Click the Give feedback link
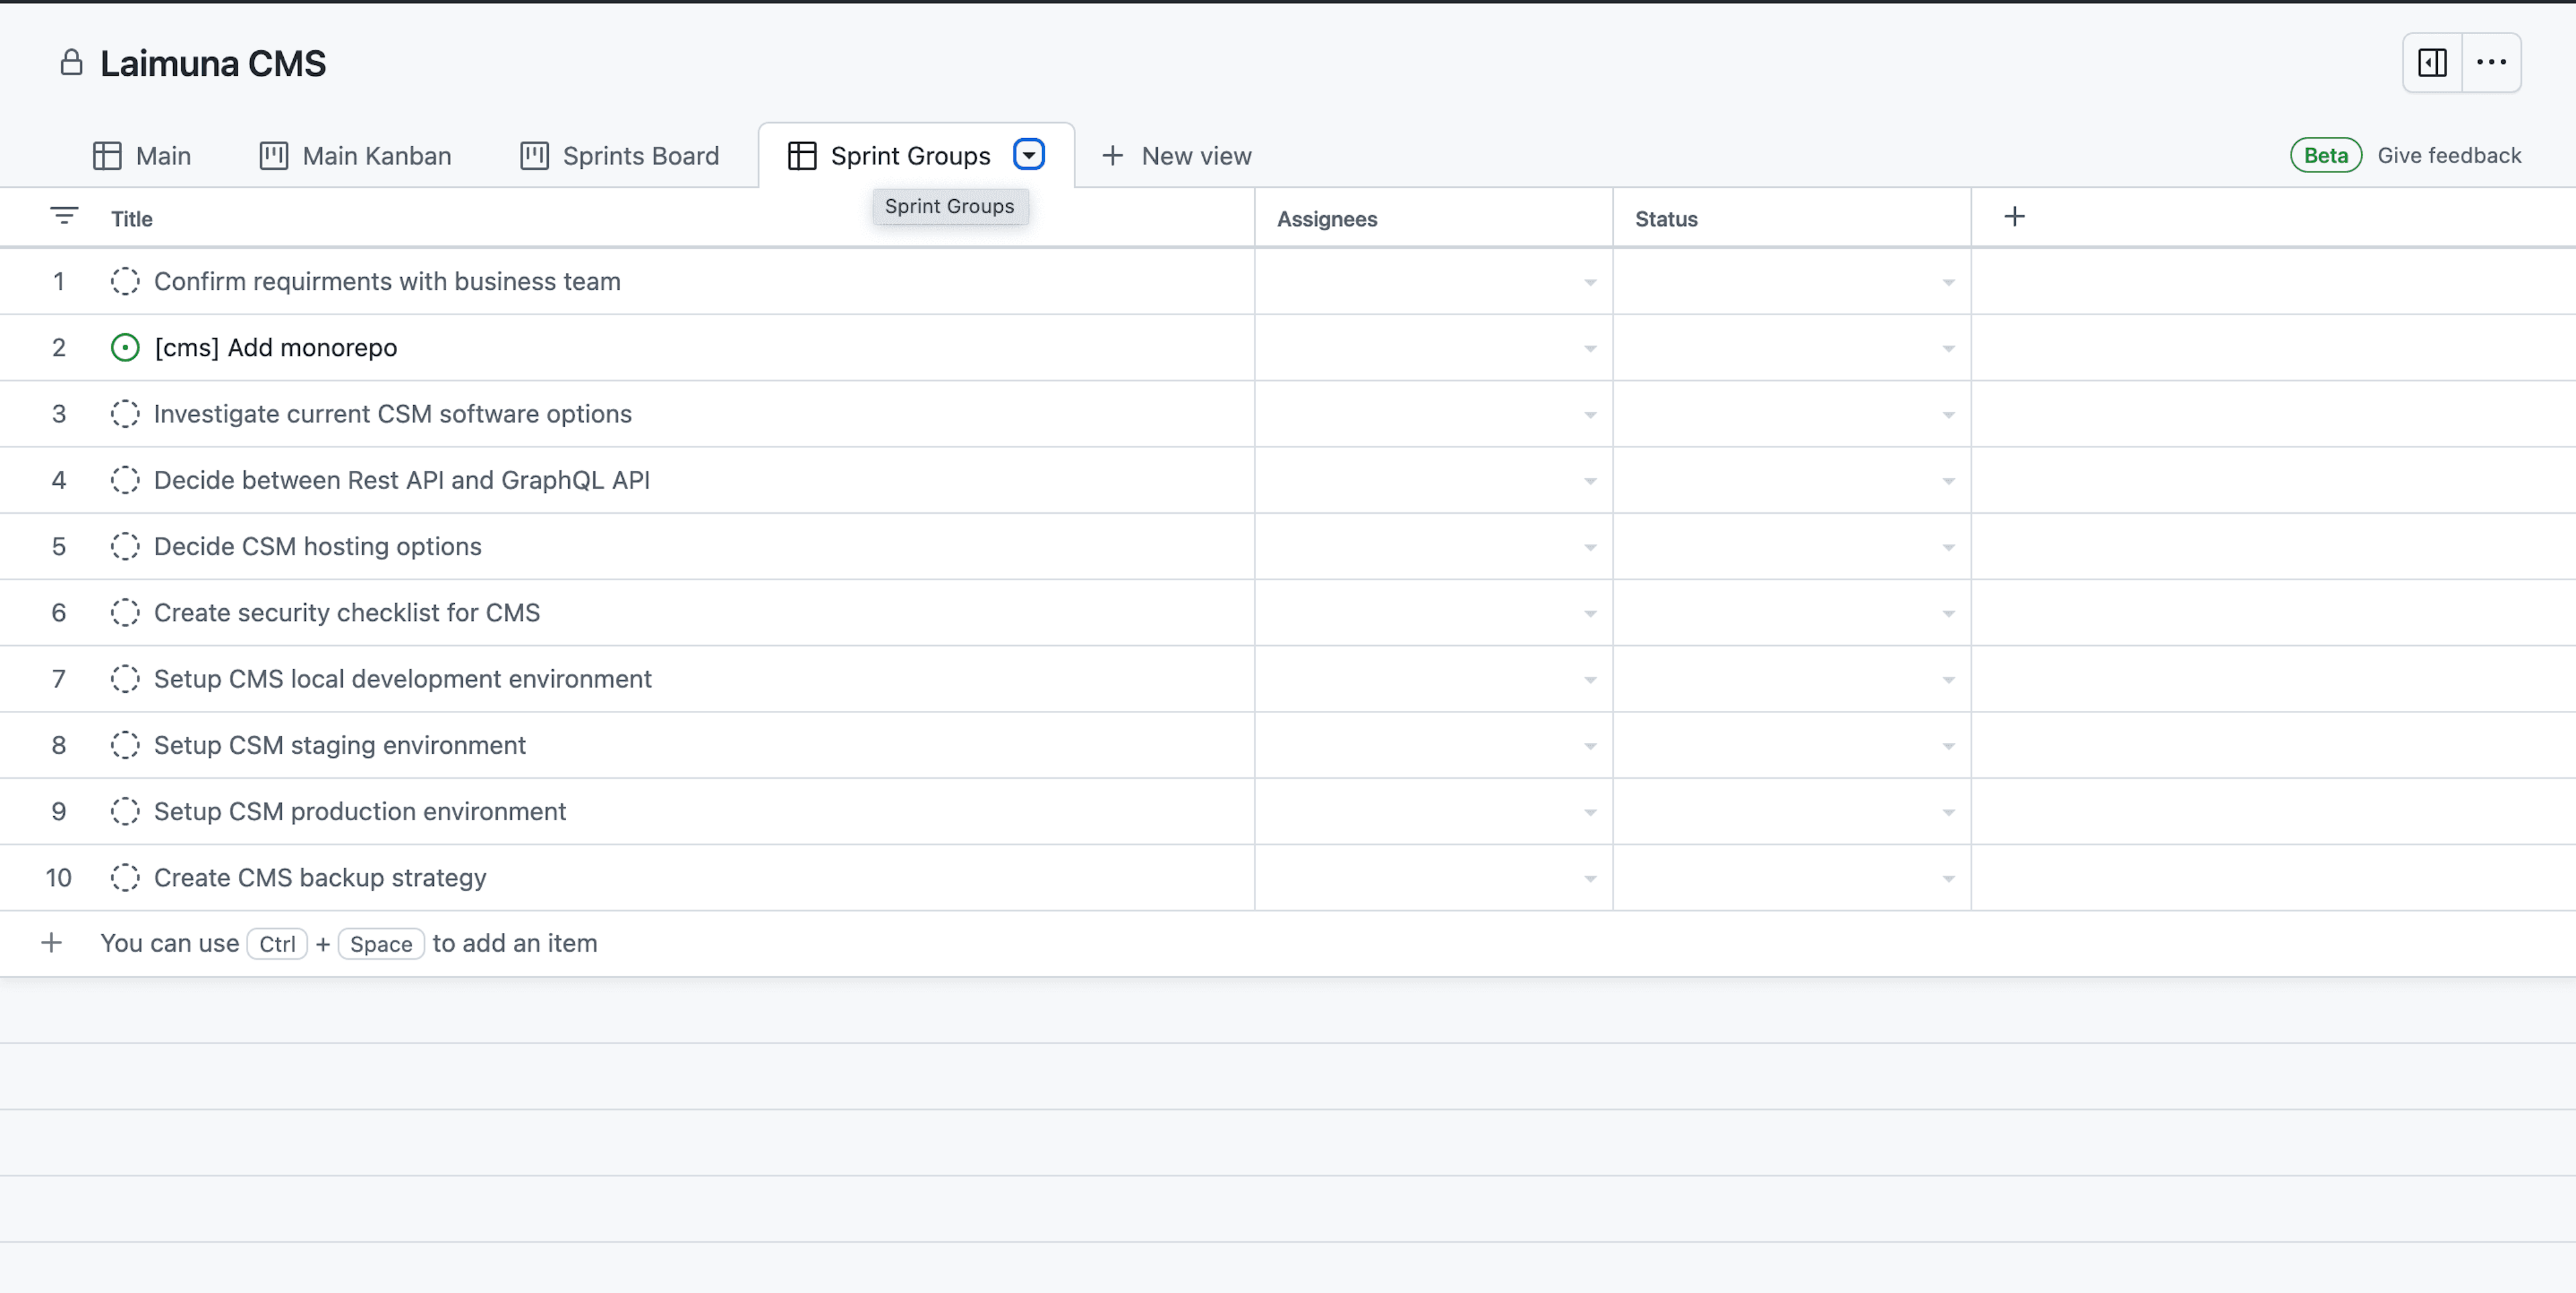 (2449, 155)
